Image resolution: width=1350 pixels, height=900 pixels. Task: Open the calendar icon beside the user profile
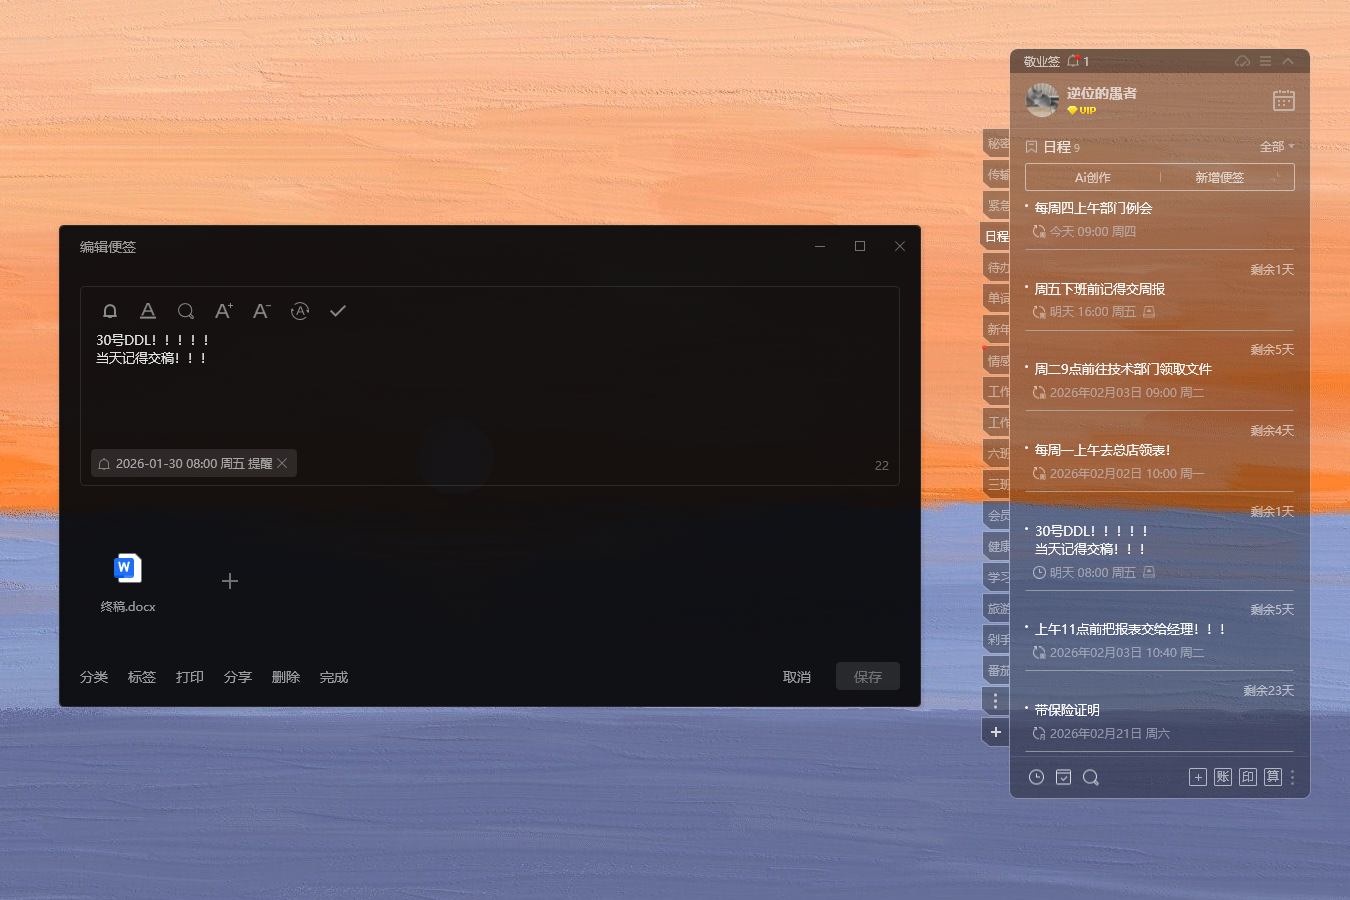[1283, 100]
